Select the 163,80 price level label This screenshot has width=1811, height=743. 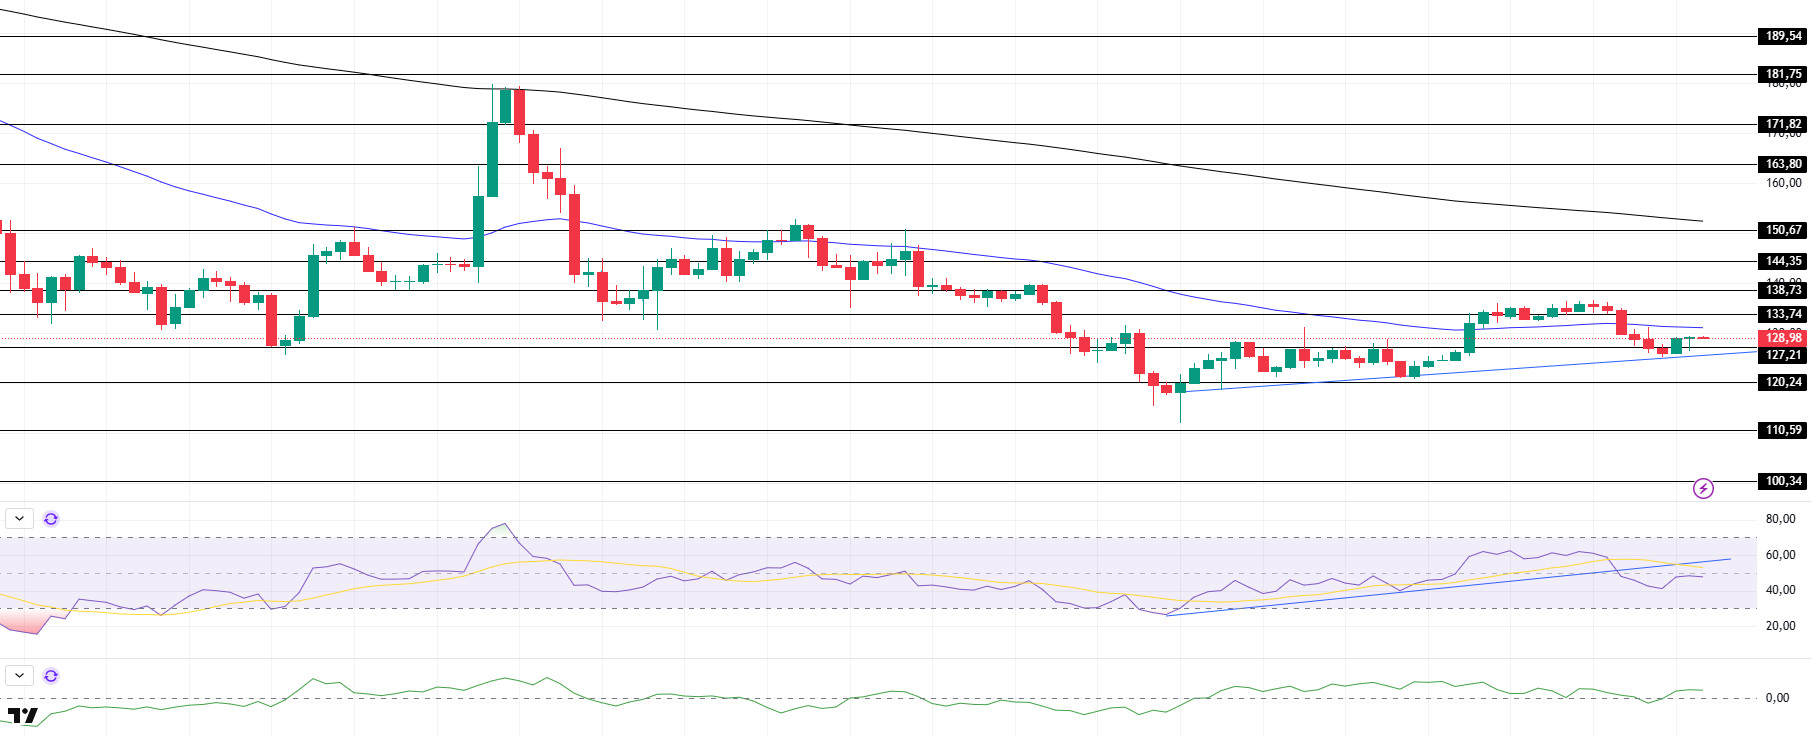[x=1783, y=164]
